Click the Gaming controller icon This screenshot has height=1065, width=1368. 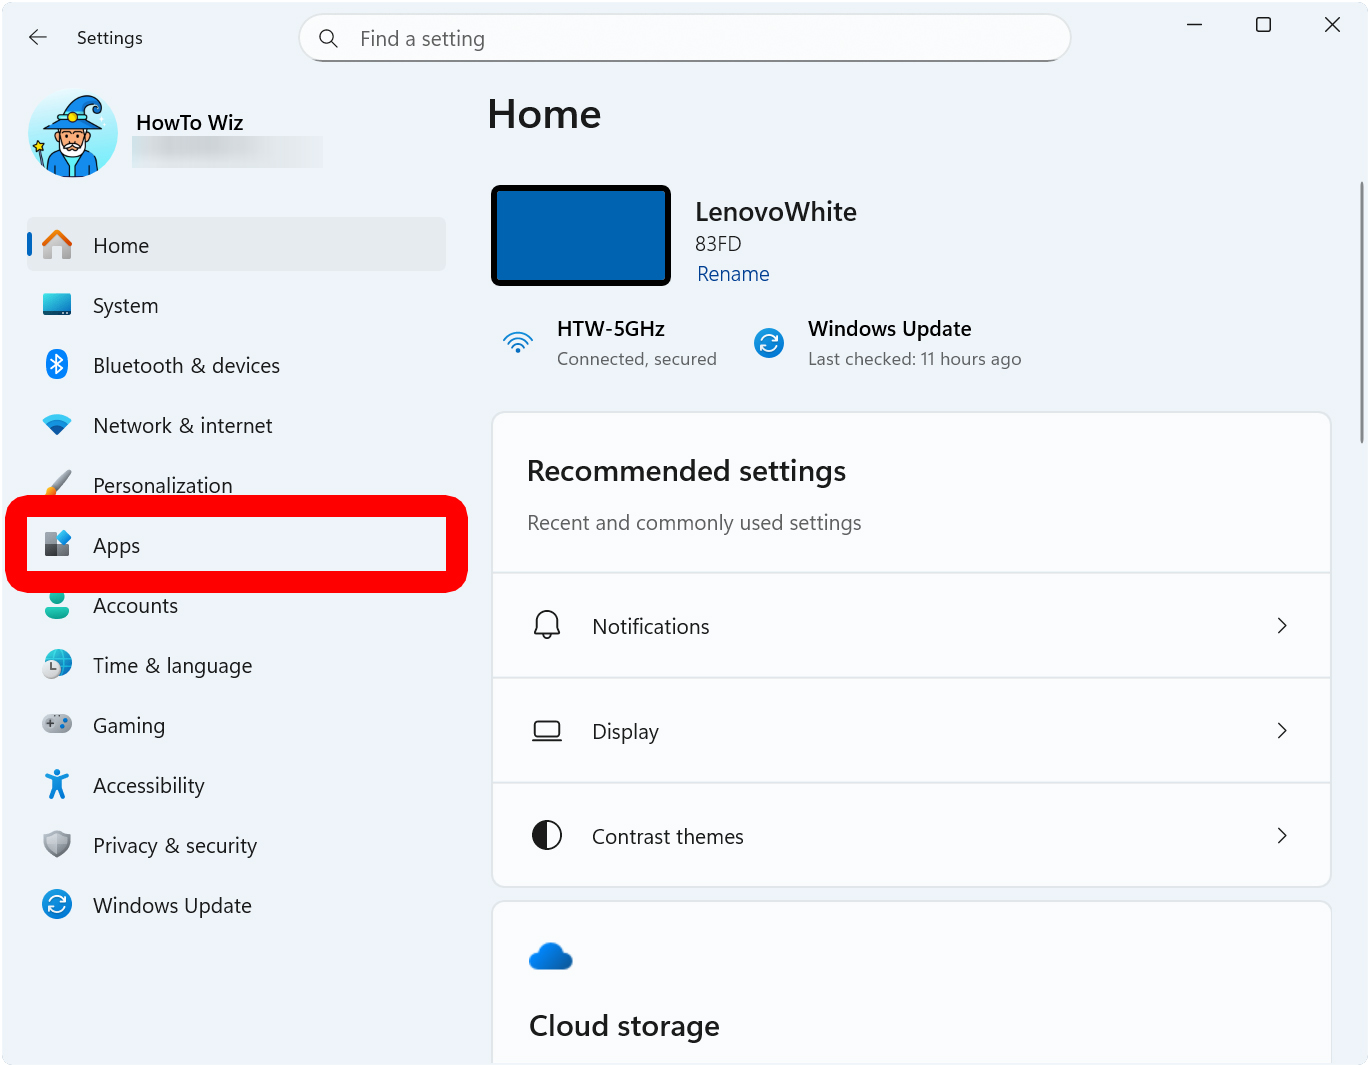click(57, 724)
